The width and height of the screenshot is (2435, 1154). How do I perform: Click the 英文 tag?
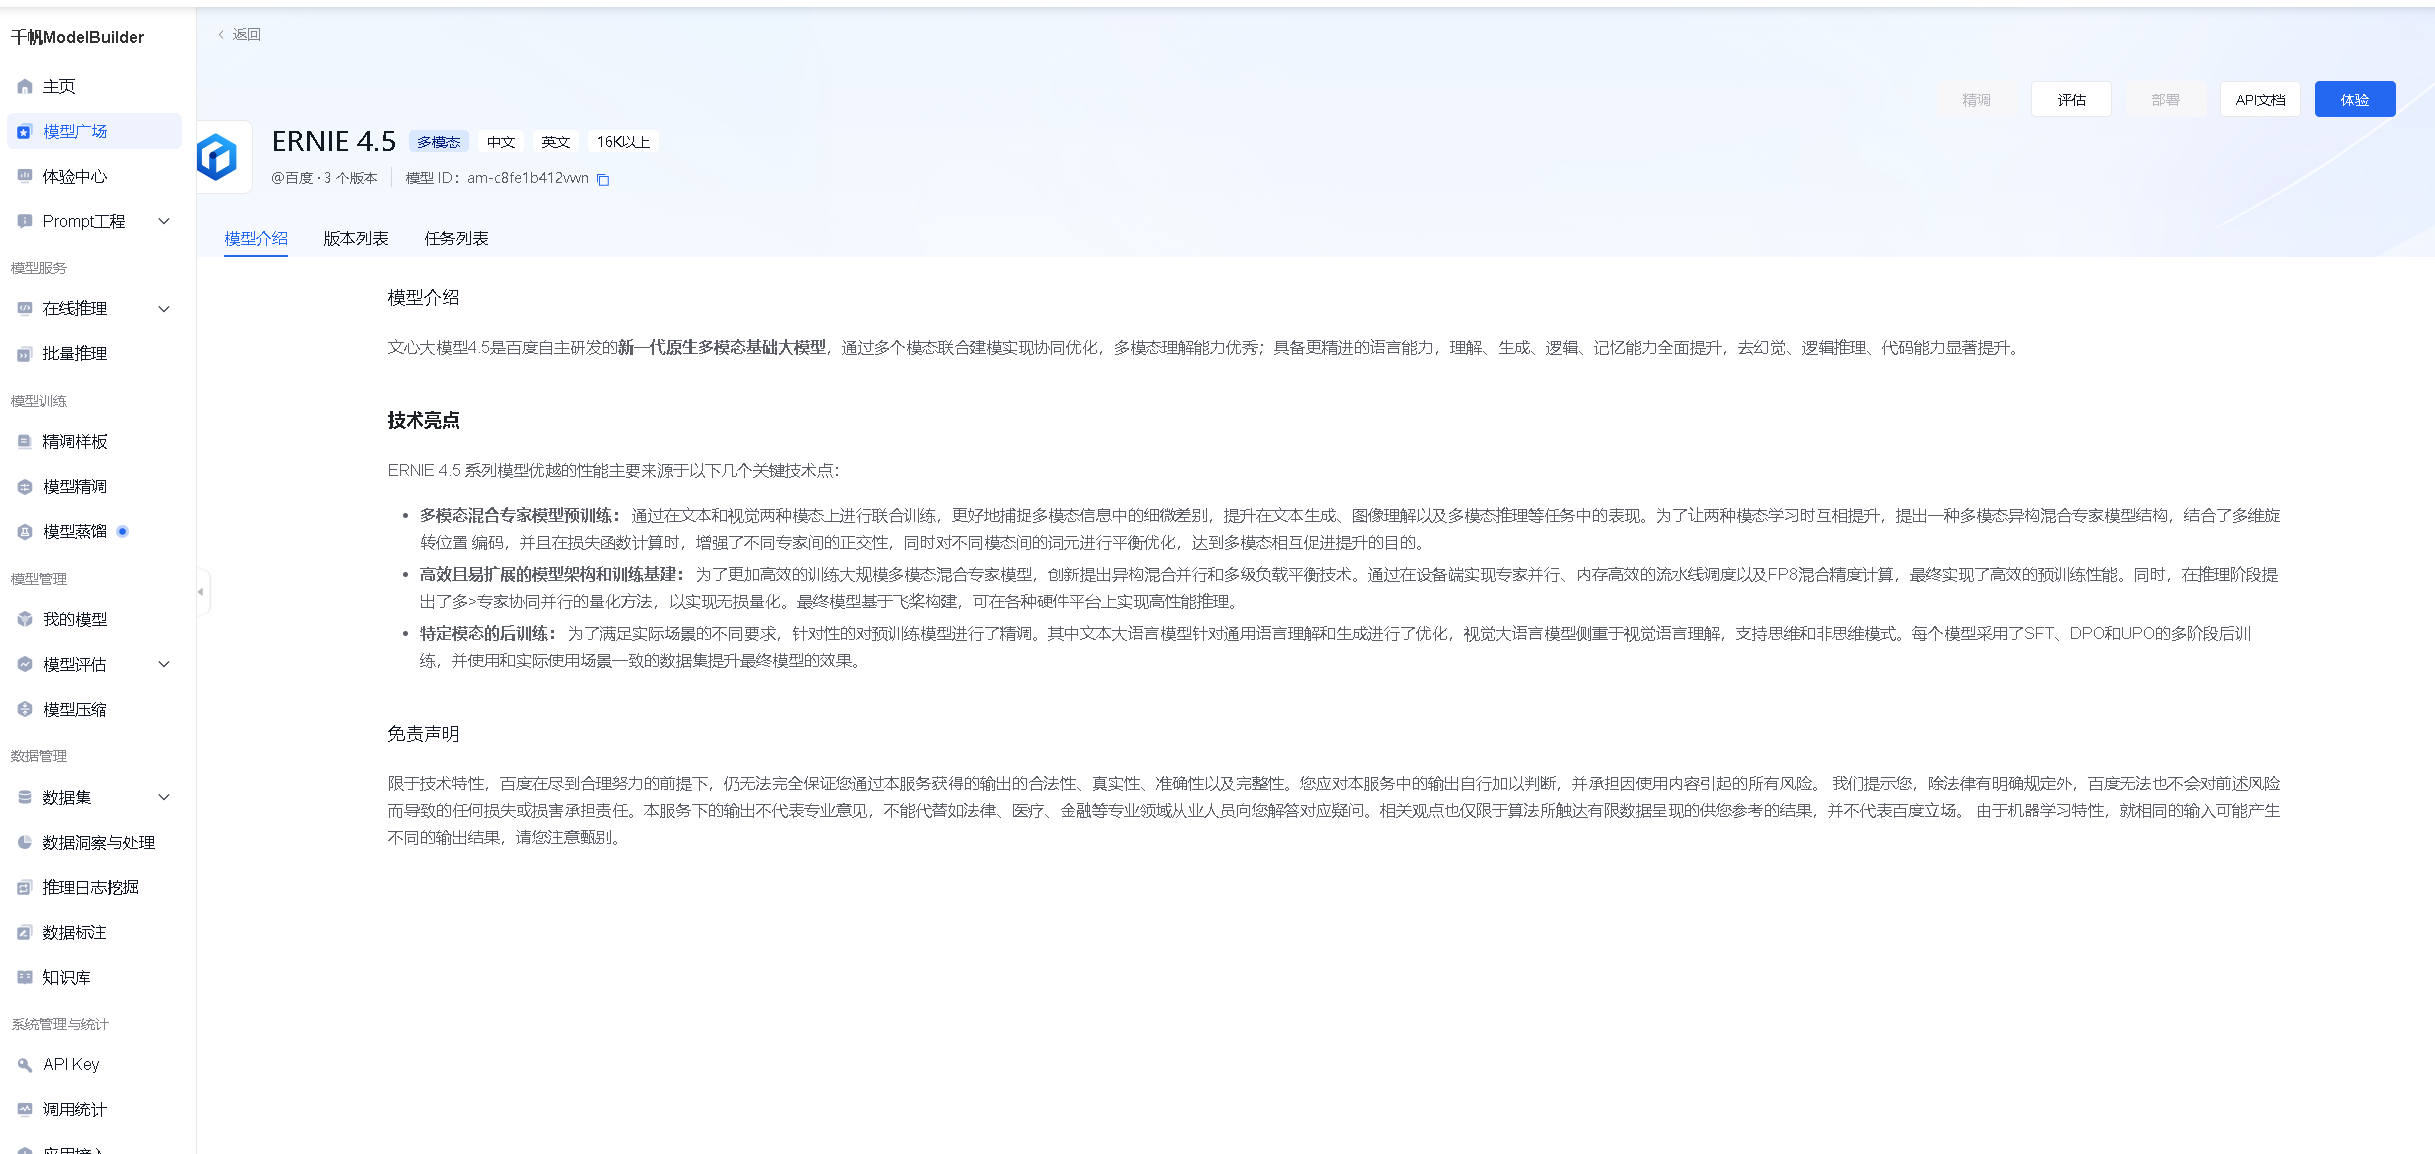pyautogui.click(x=556, y=143)
